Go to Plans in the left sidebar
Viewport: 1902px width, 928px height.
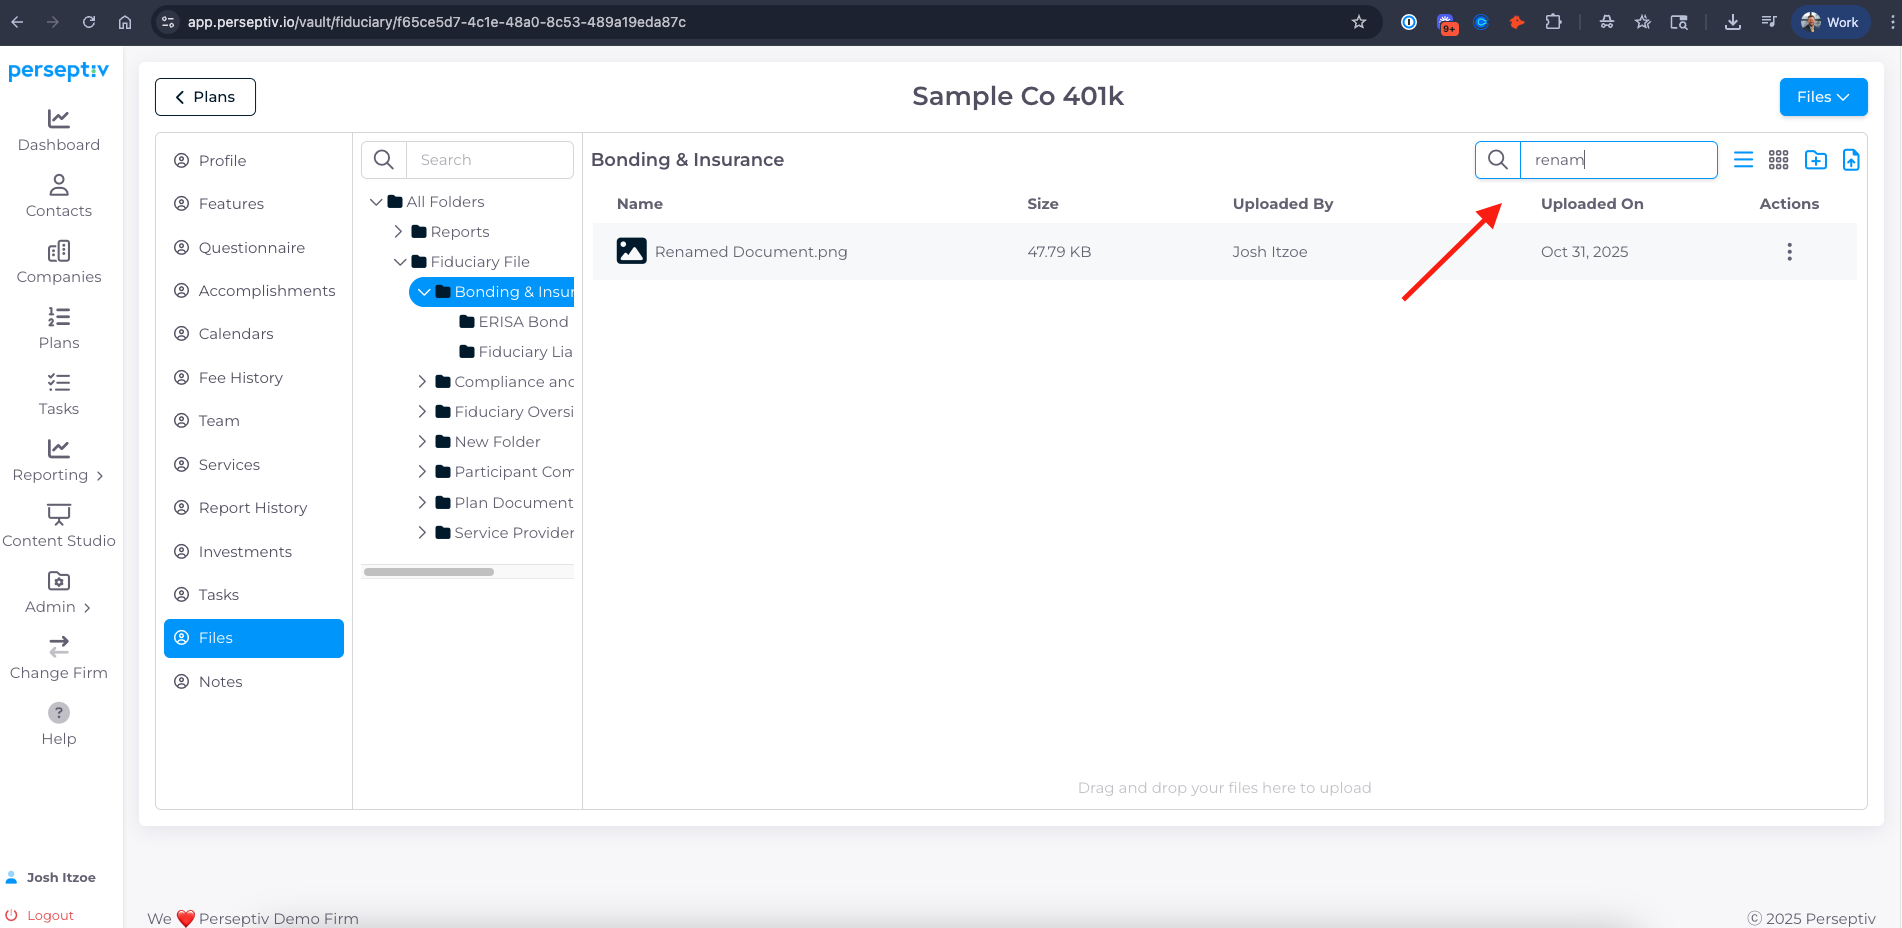coord(59,329)
